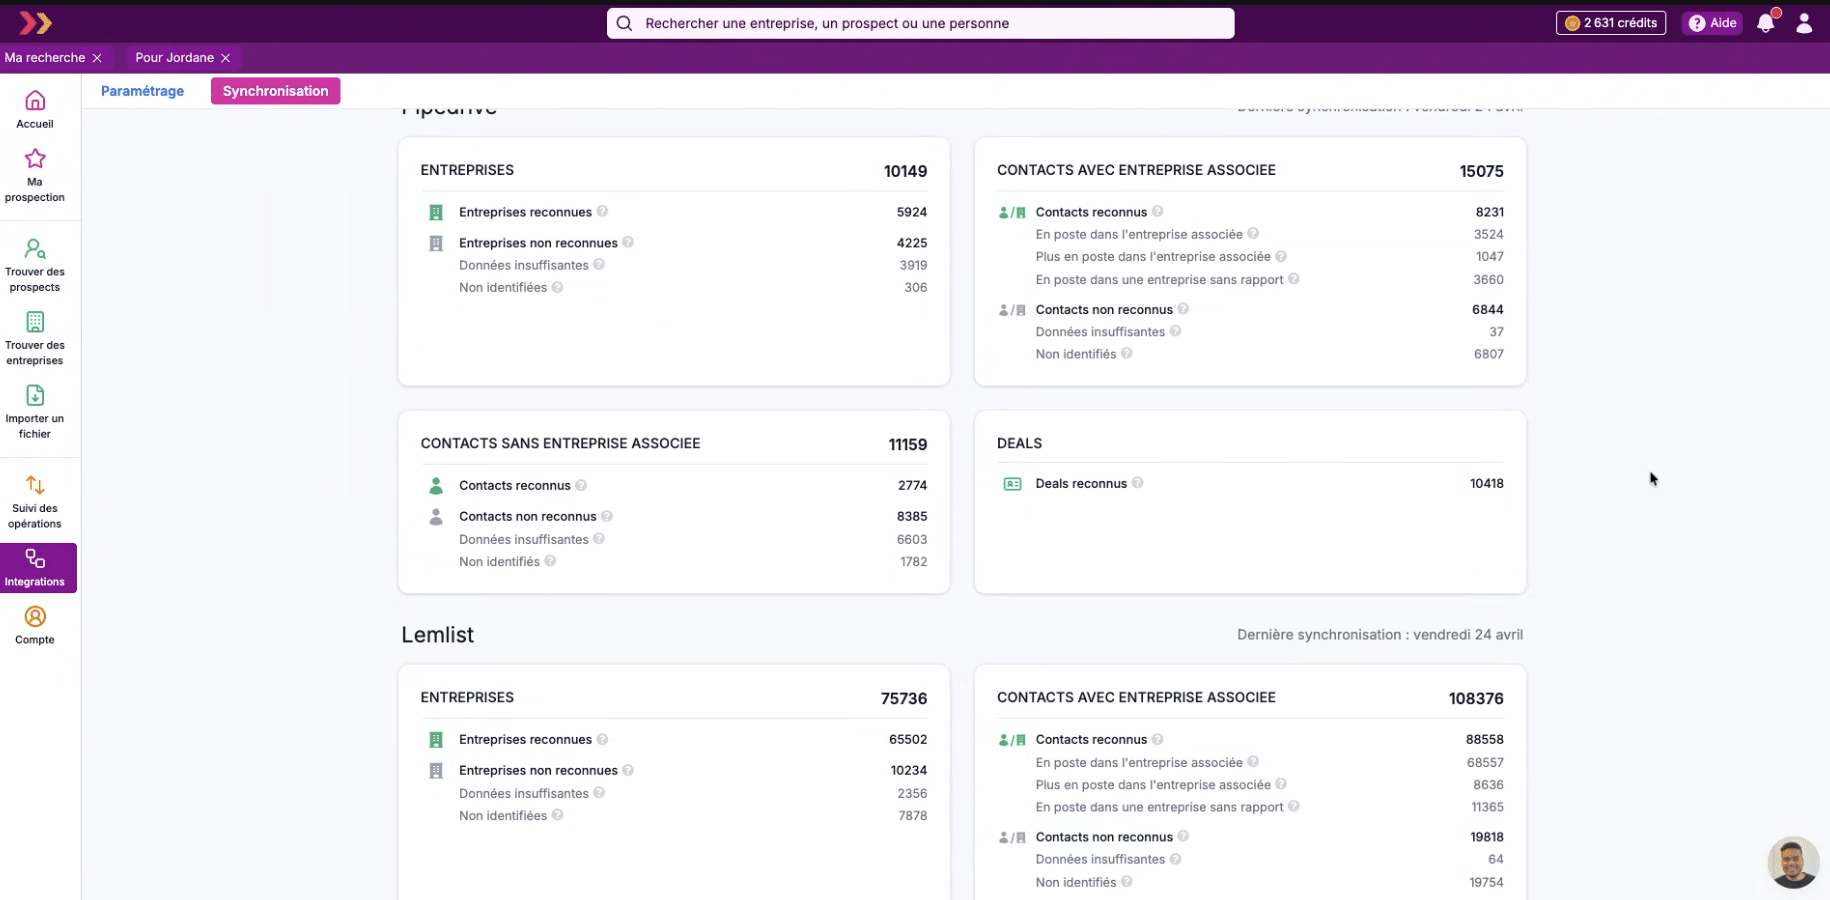This screenshot has height=900, width=1830.
Task: Switch to the Pour Jordane tab
Action: tap(175, 58)
